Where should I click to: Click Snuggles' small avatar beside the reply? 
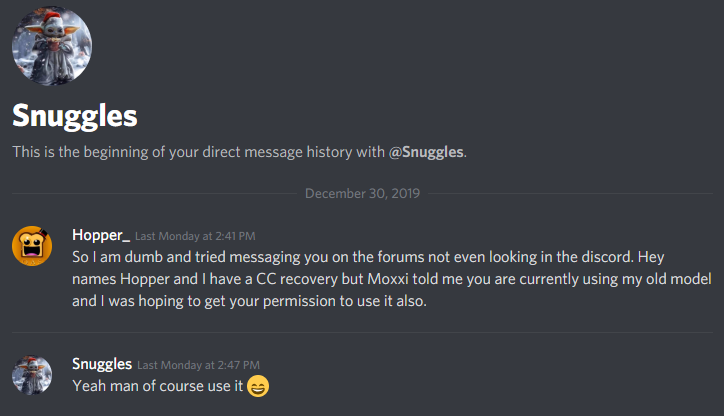tap(31, 374)
